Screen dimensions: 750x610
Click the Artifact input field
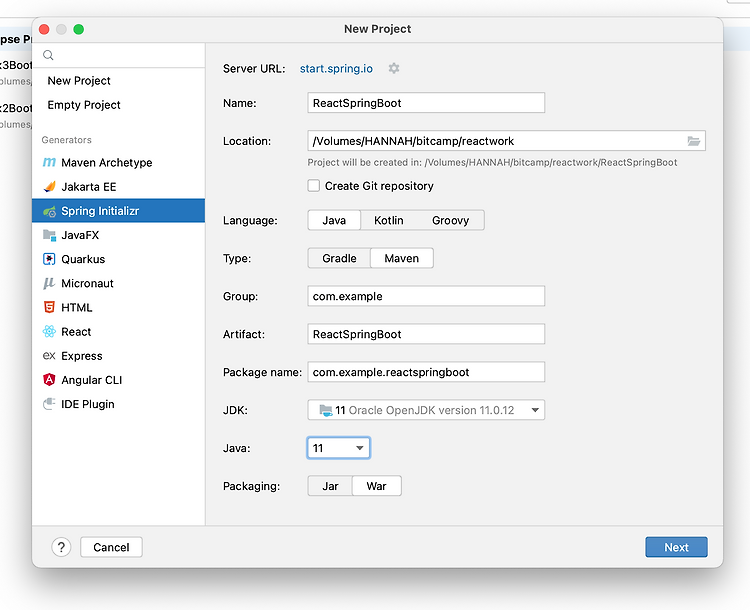point(426,334)
